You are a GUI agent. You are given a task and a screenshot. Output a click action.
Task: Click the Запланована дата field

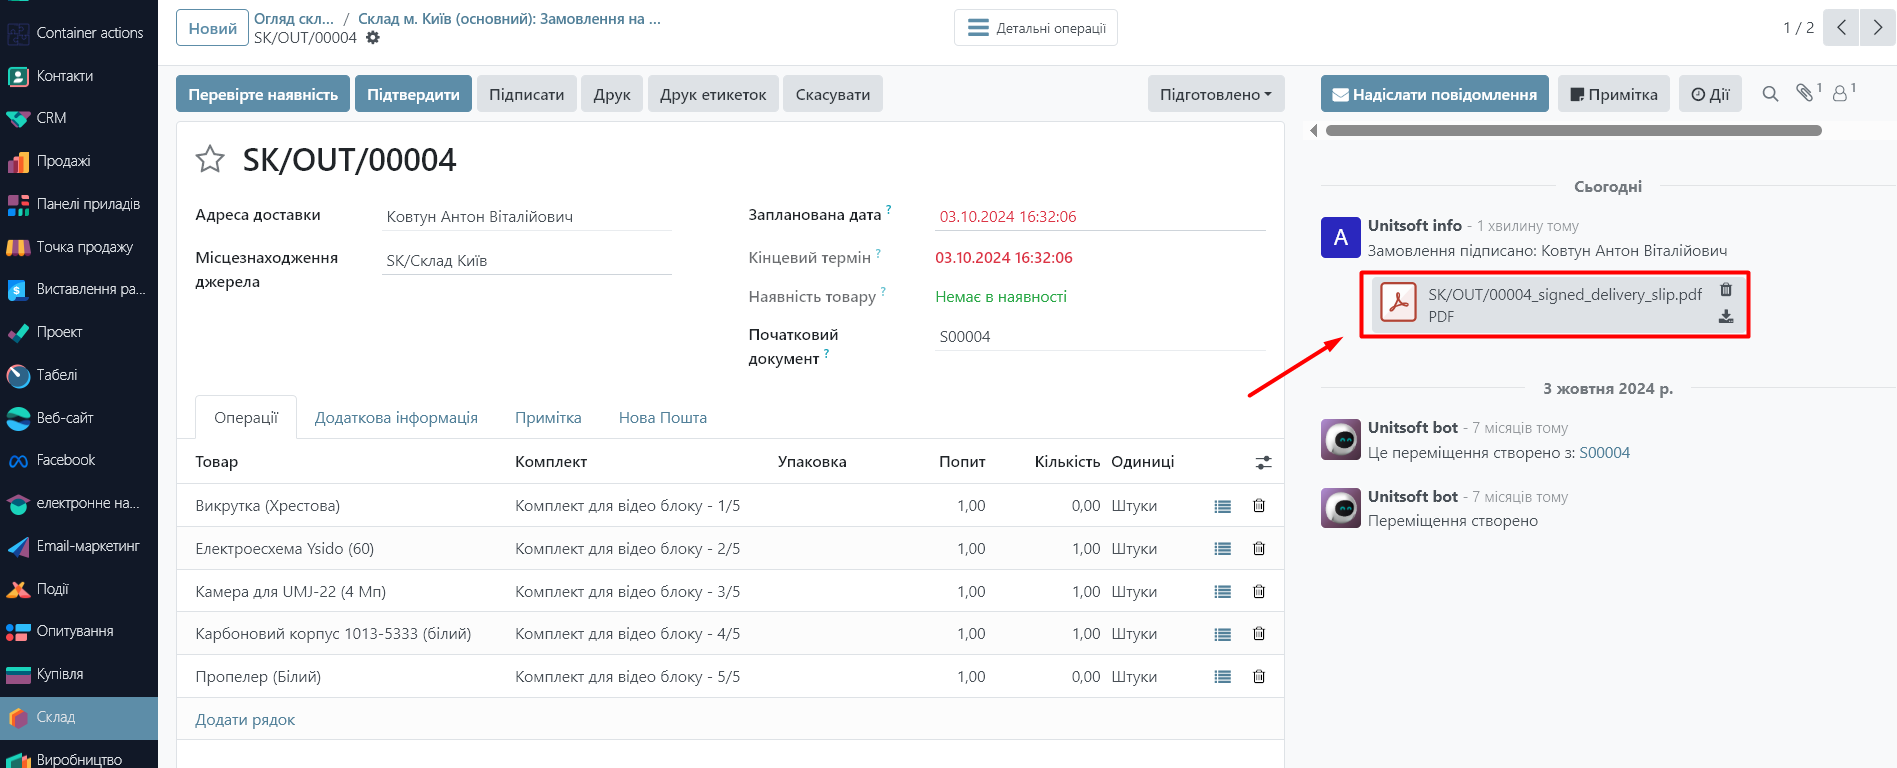coord(1098,217)
